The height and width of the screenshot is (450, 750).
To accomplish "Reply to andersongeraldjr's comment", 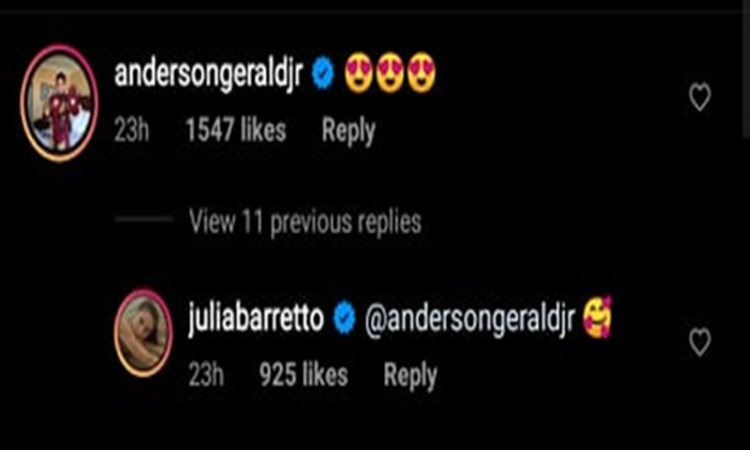I will click(x=348, y=131).
